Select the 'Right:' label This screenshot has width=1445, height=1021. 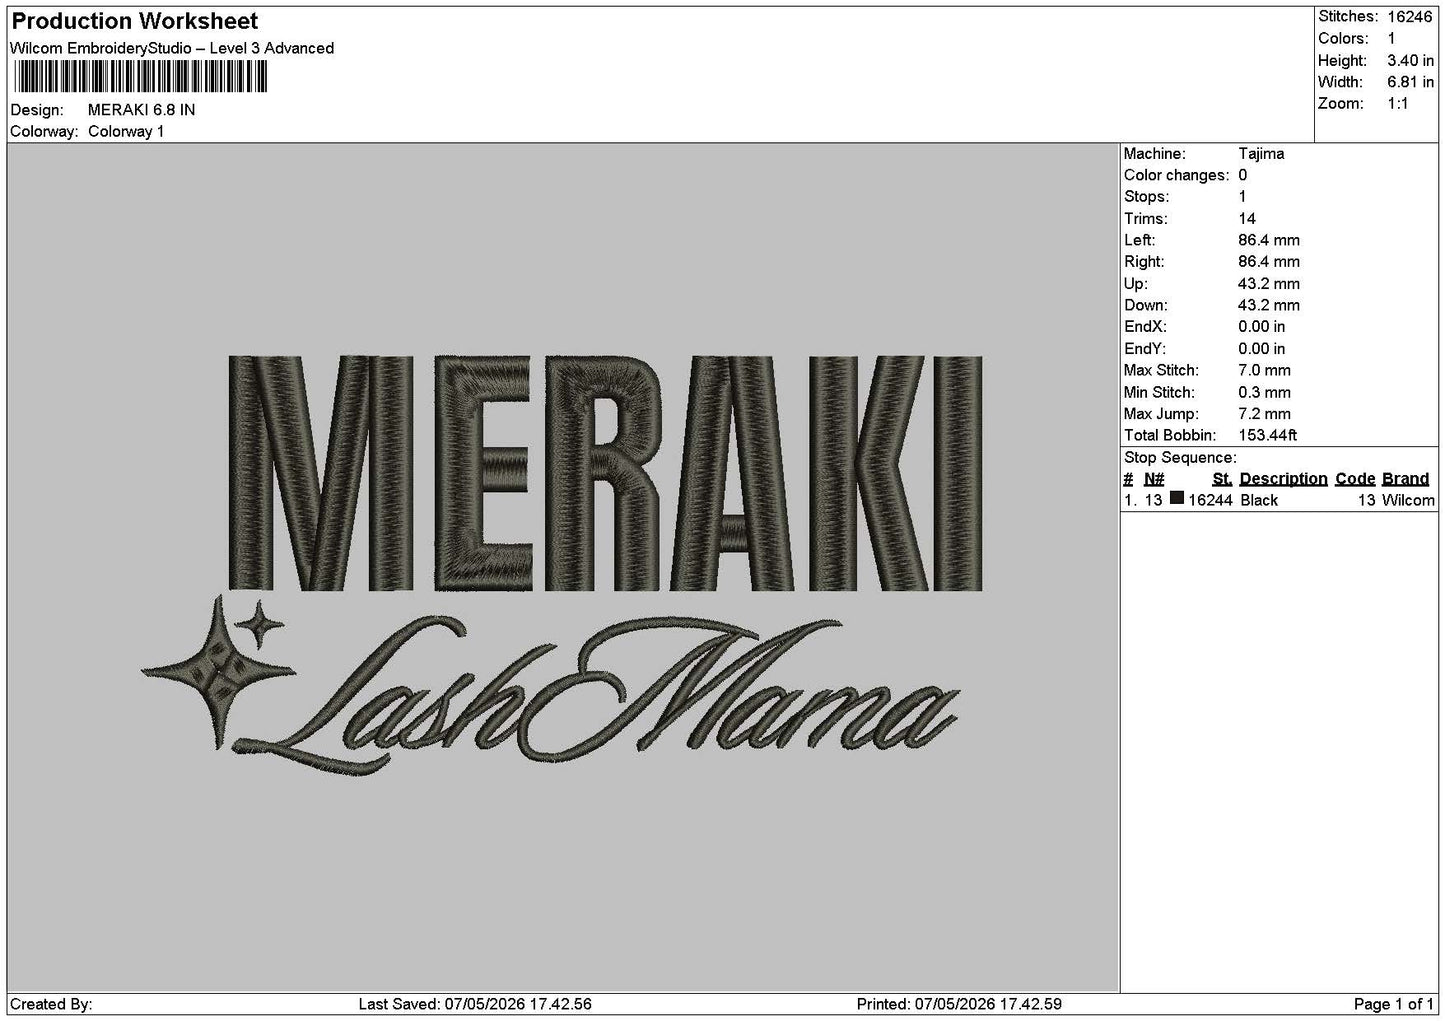[1144, 262]
